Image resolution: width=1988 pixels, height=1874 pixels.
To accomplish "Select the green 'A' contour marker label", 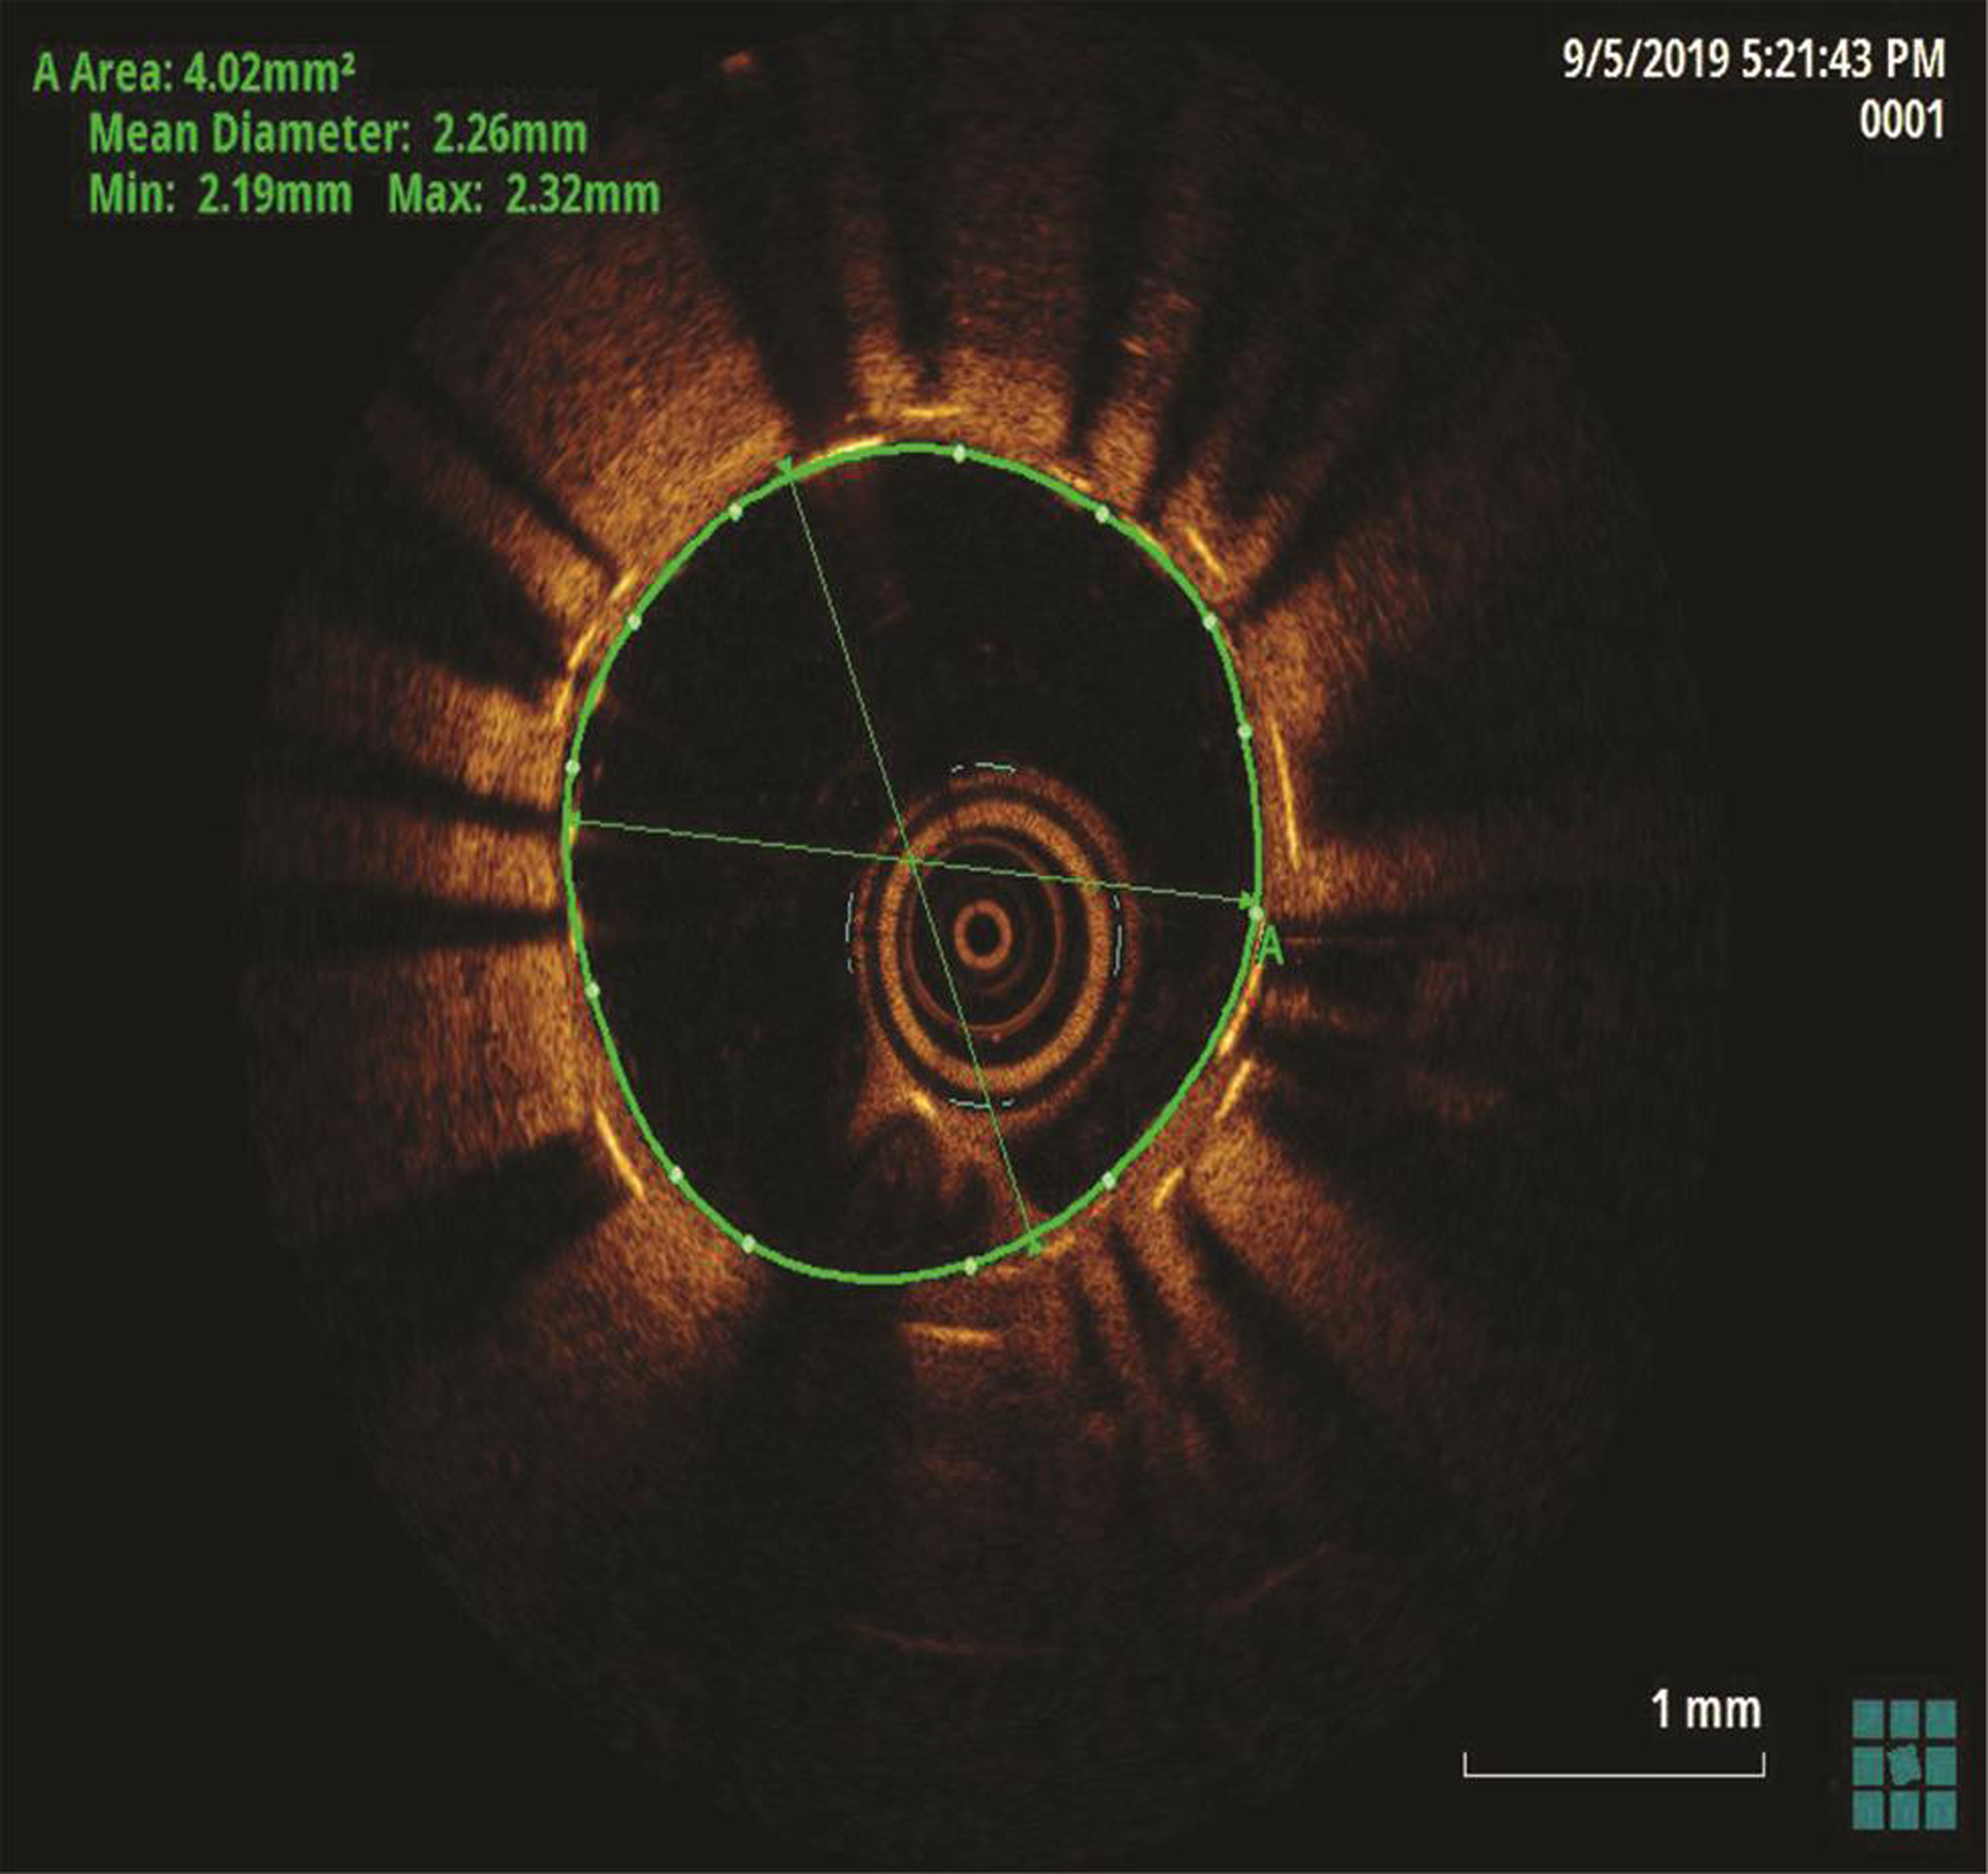I will [x=1270, y=946].
